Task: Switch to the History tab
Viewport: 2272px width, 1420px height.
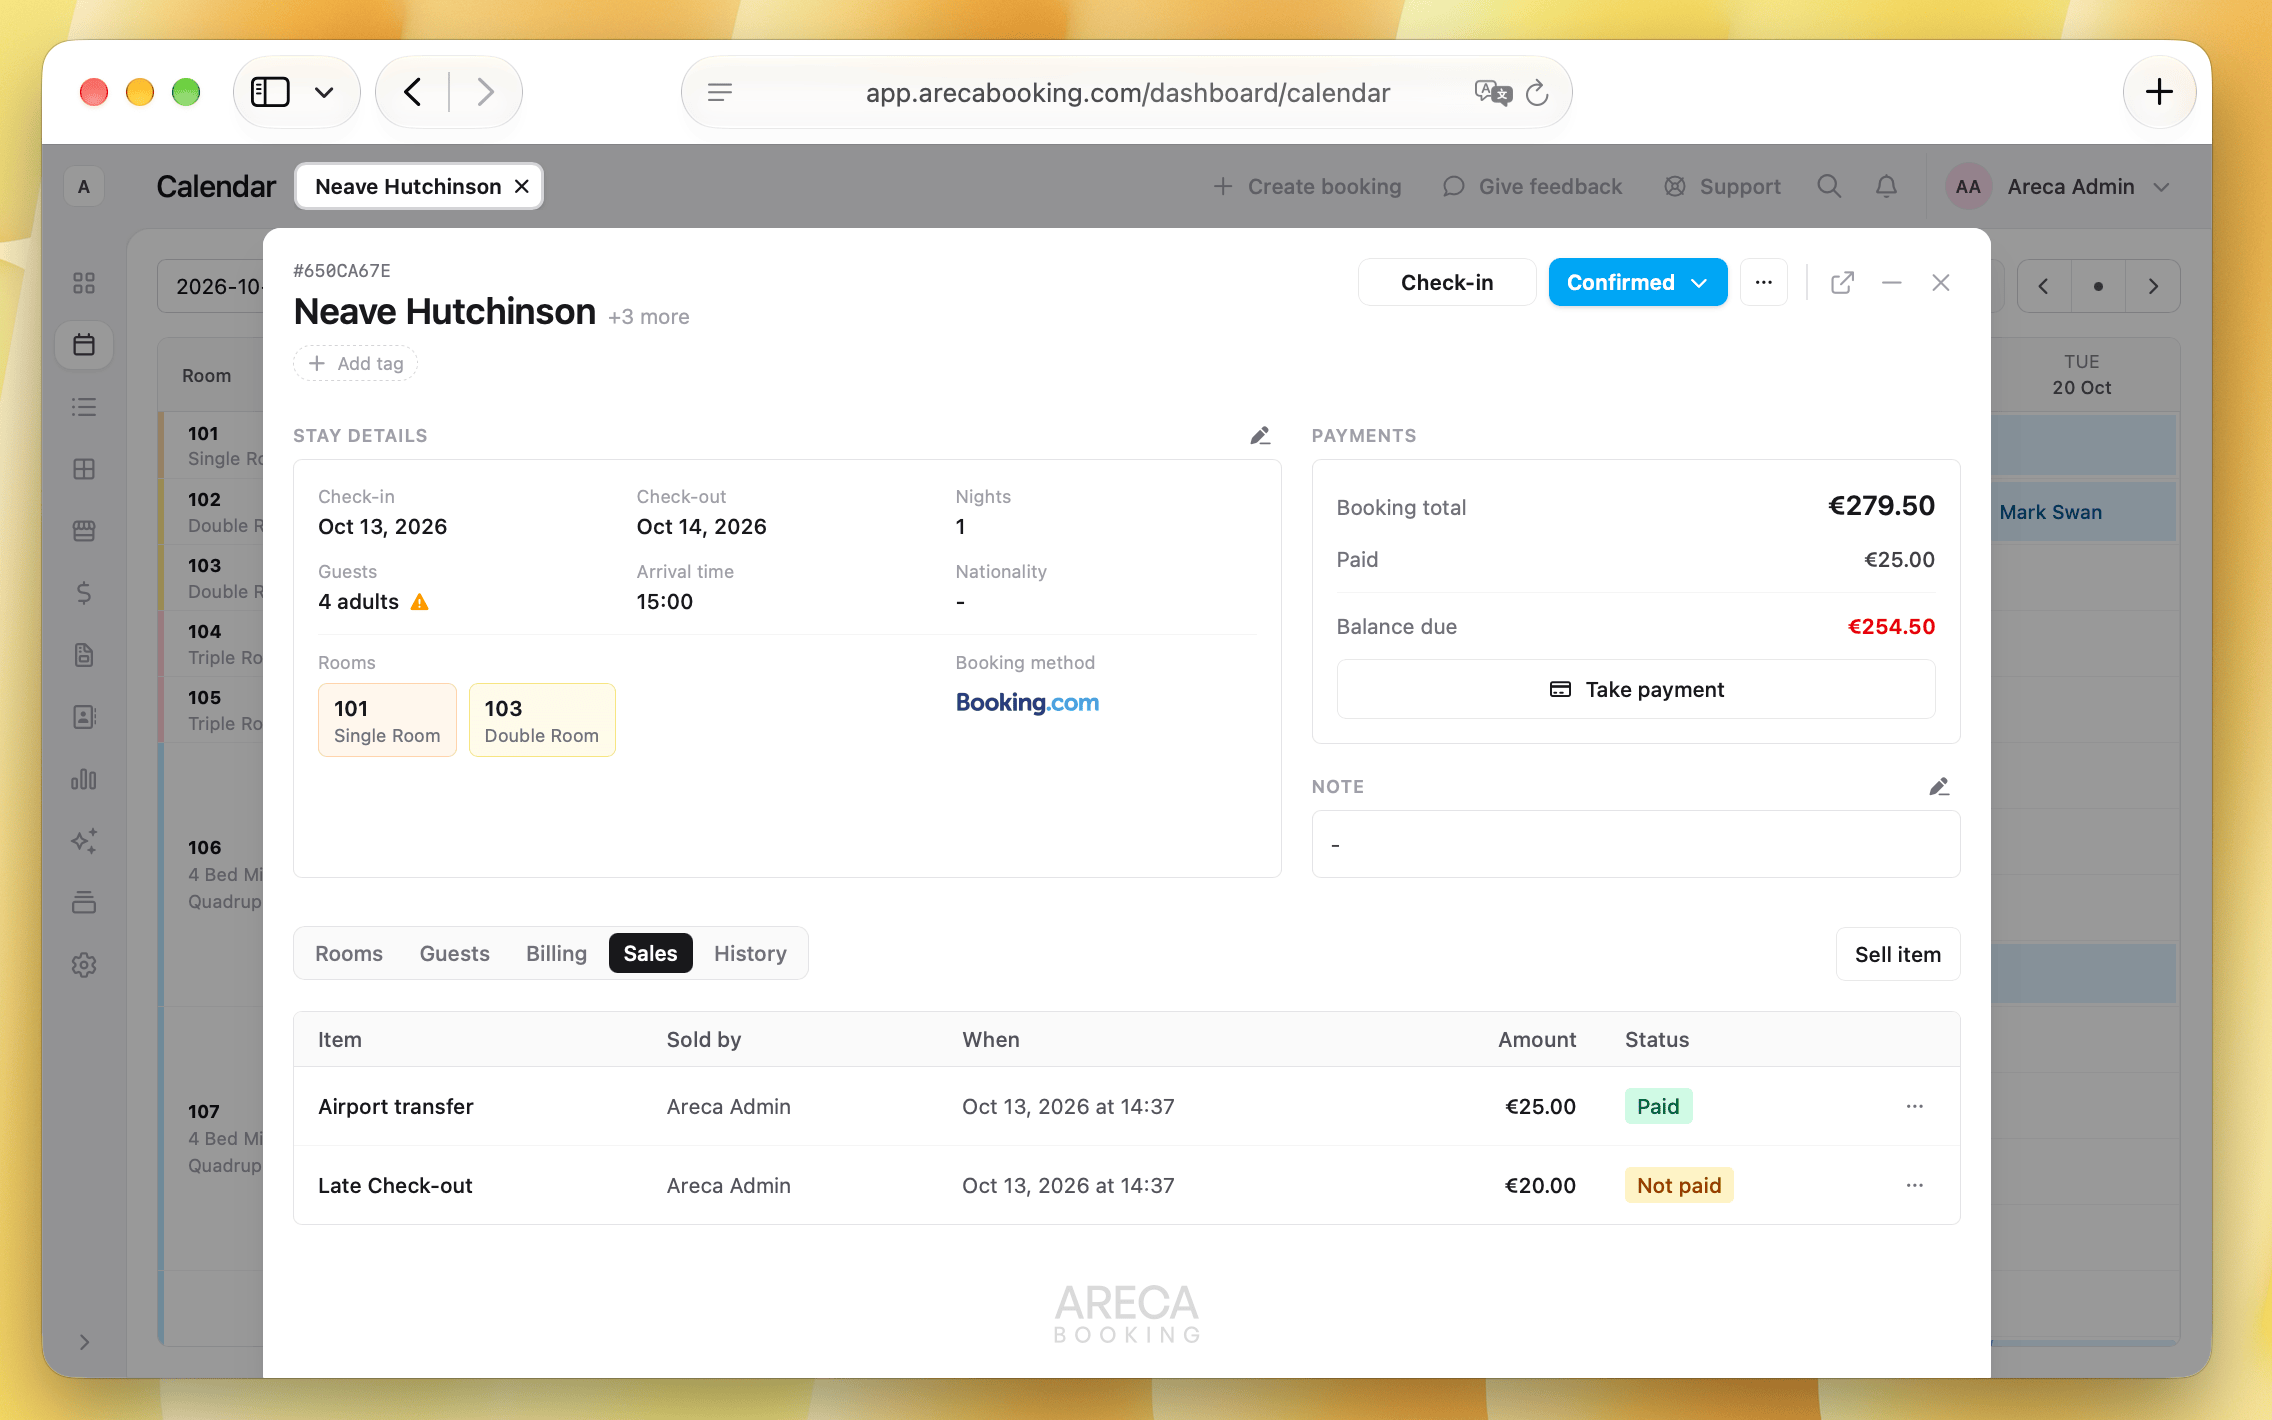Action: [750, 954]
